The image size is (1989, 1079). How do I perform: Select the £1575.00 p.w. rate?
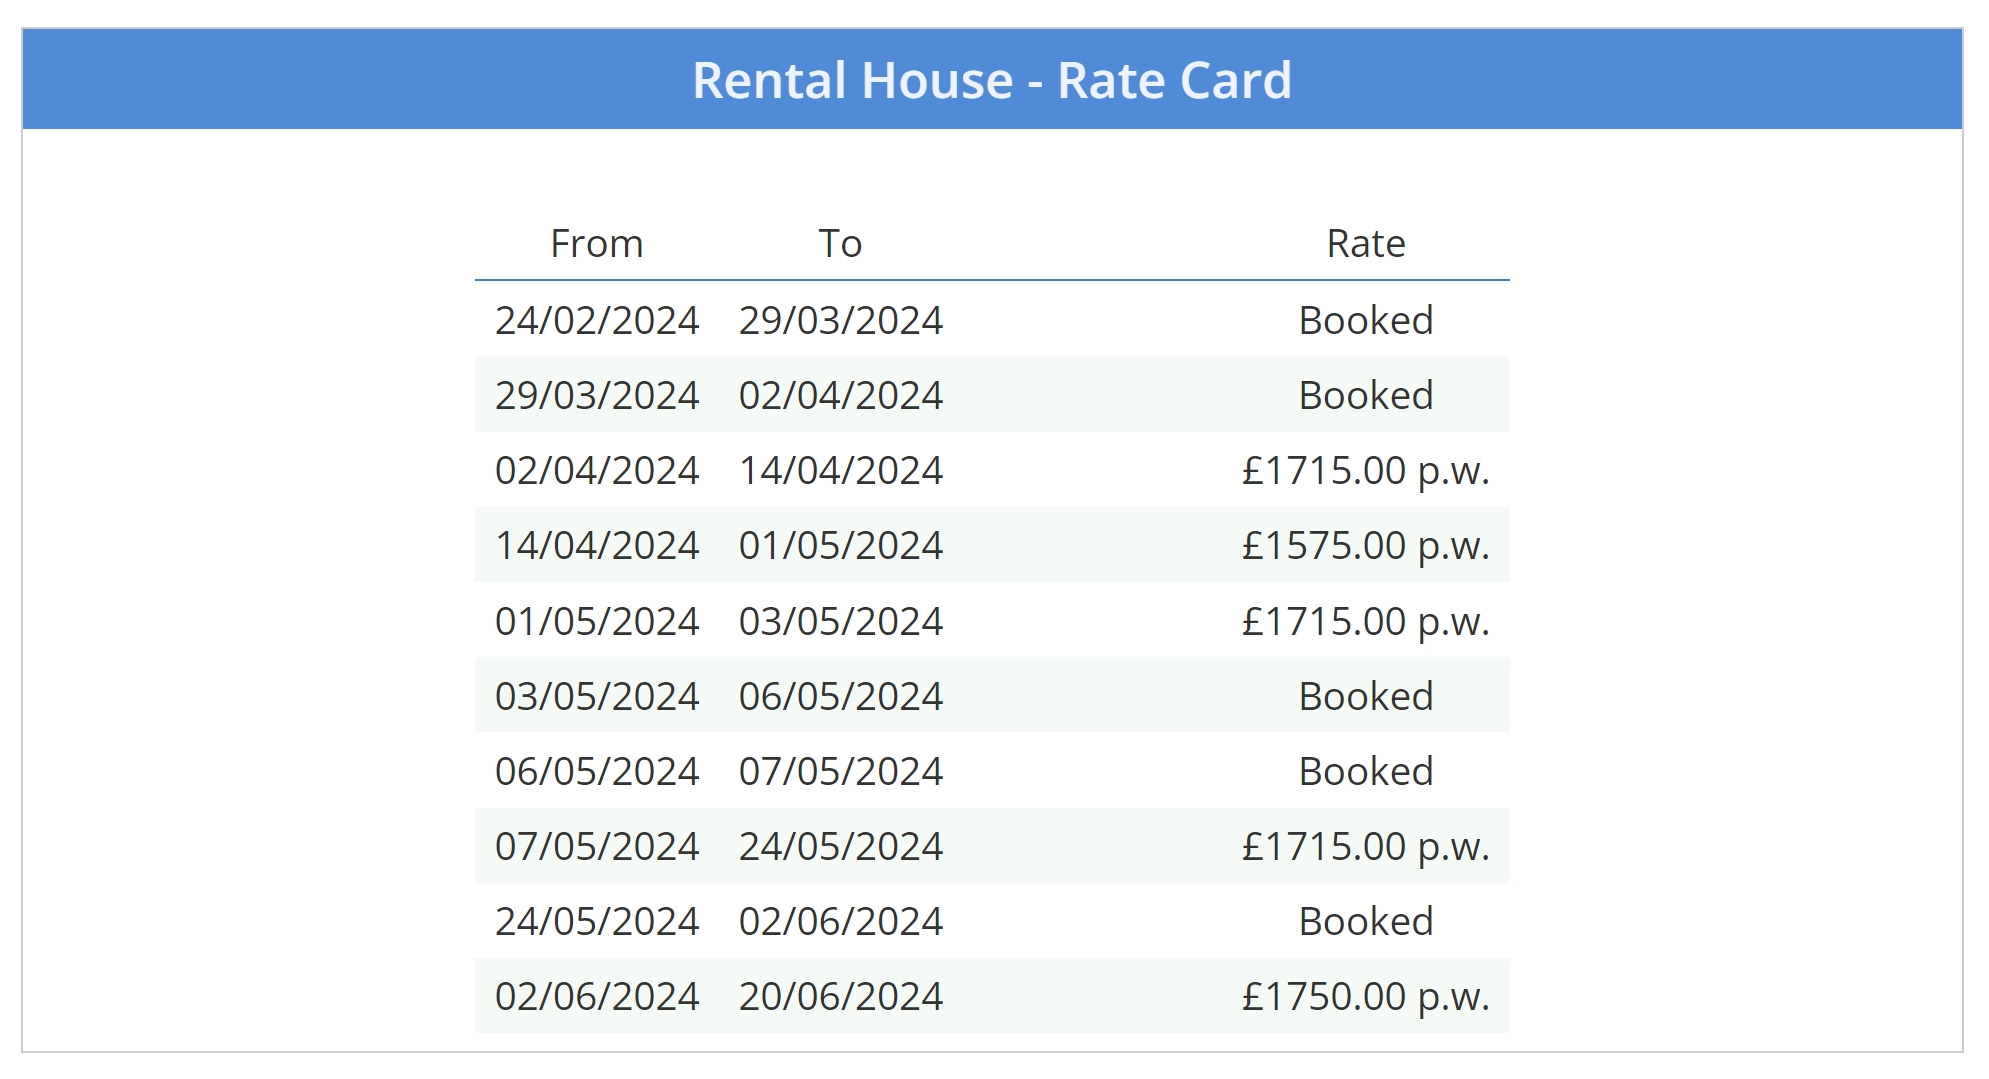[x=1366, y=545]
